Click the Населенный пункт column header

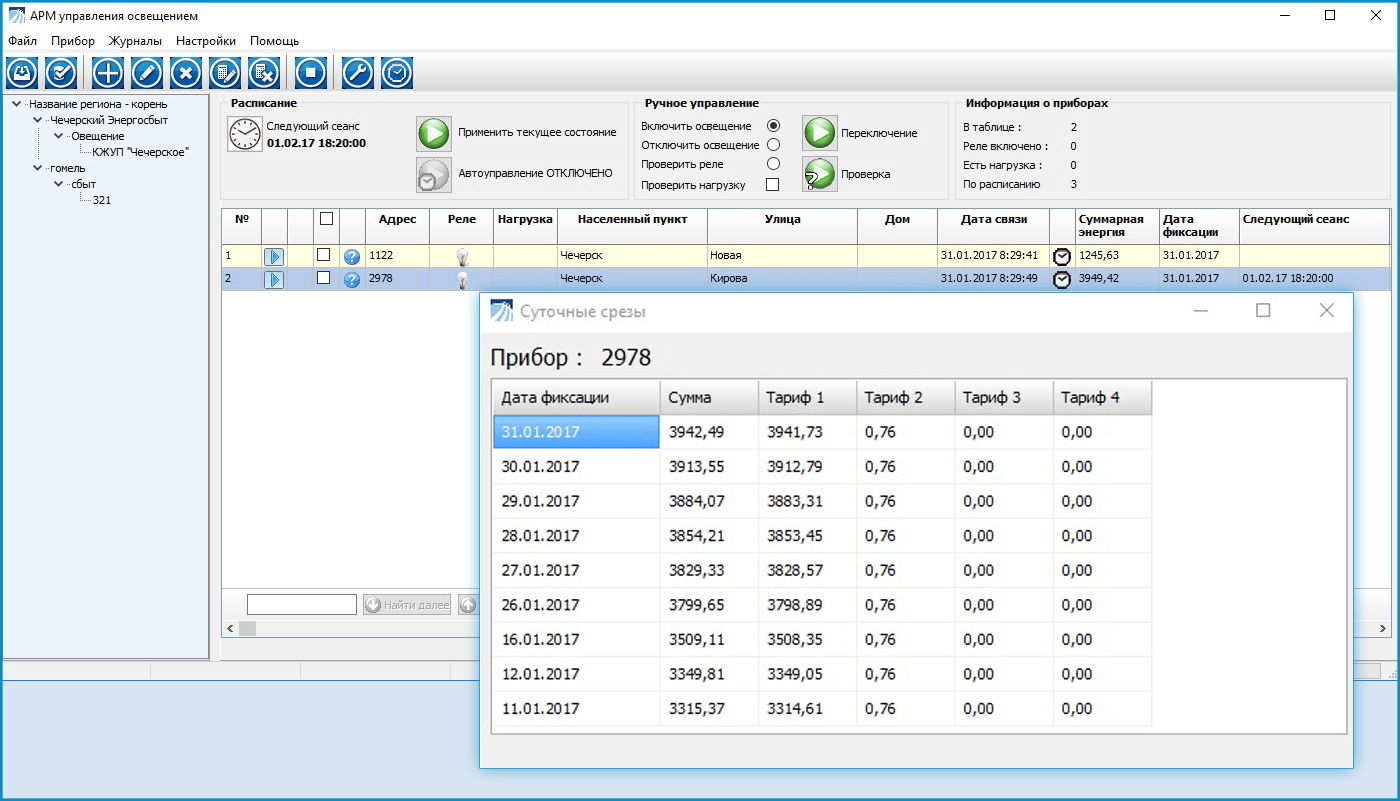pos(632,226)
